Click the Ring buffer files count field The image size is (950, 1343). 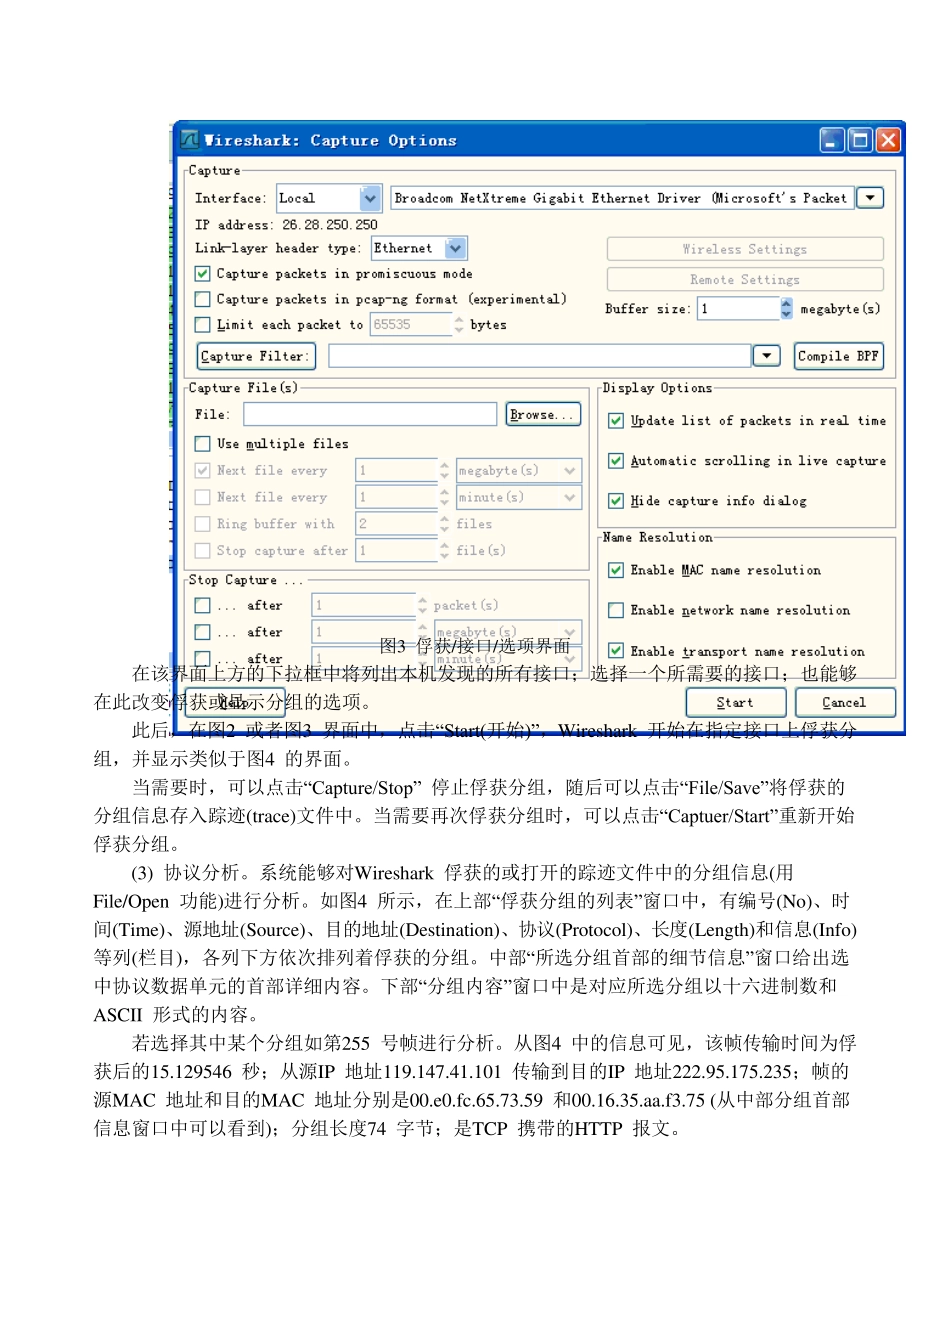click(x=397, y=524)
